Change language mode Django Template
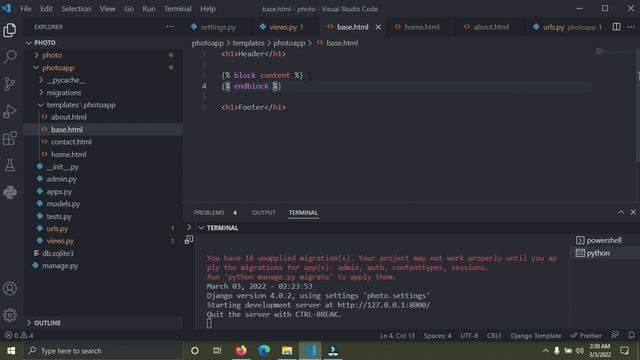This screenshot has width=640, height=360. (536, 336)
